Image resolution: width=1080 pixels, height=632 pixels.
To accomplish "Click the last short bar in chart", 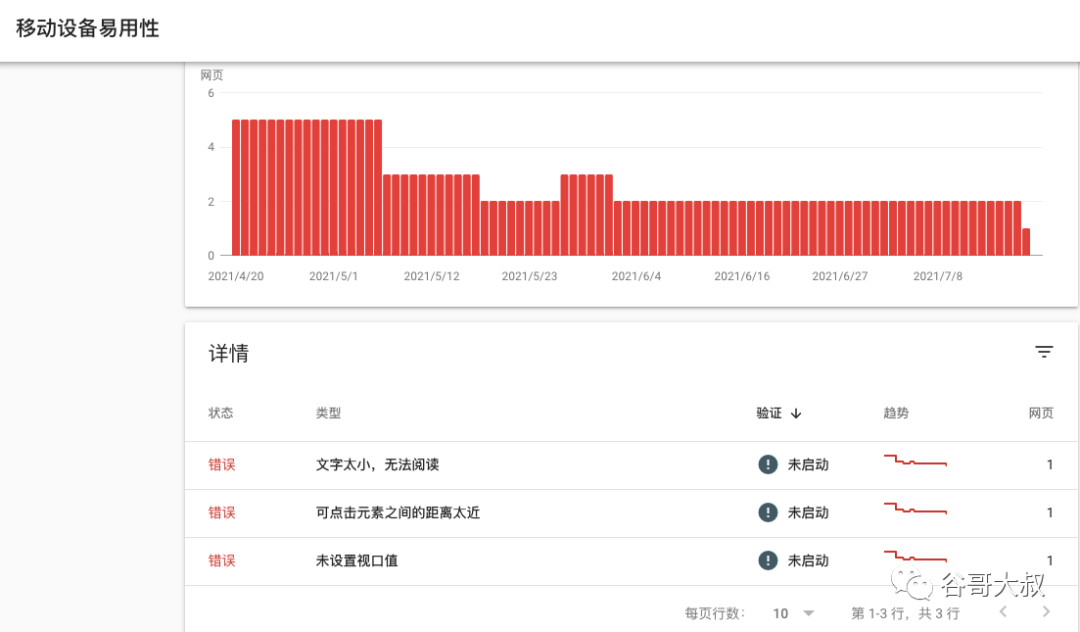I will coord(1026,242).
